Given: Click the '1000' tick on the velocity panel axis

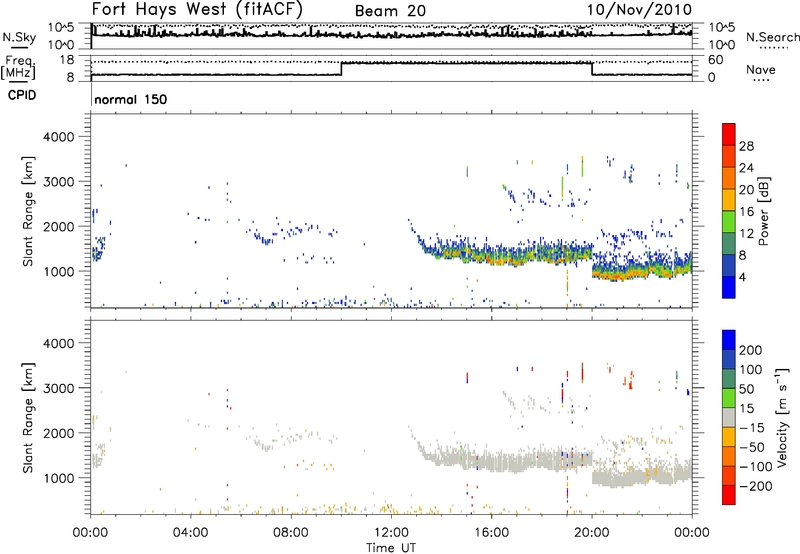Looking at the screenshot, I should [x=59, y=478].
